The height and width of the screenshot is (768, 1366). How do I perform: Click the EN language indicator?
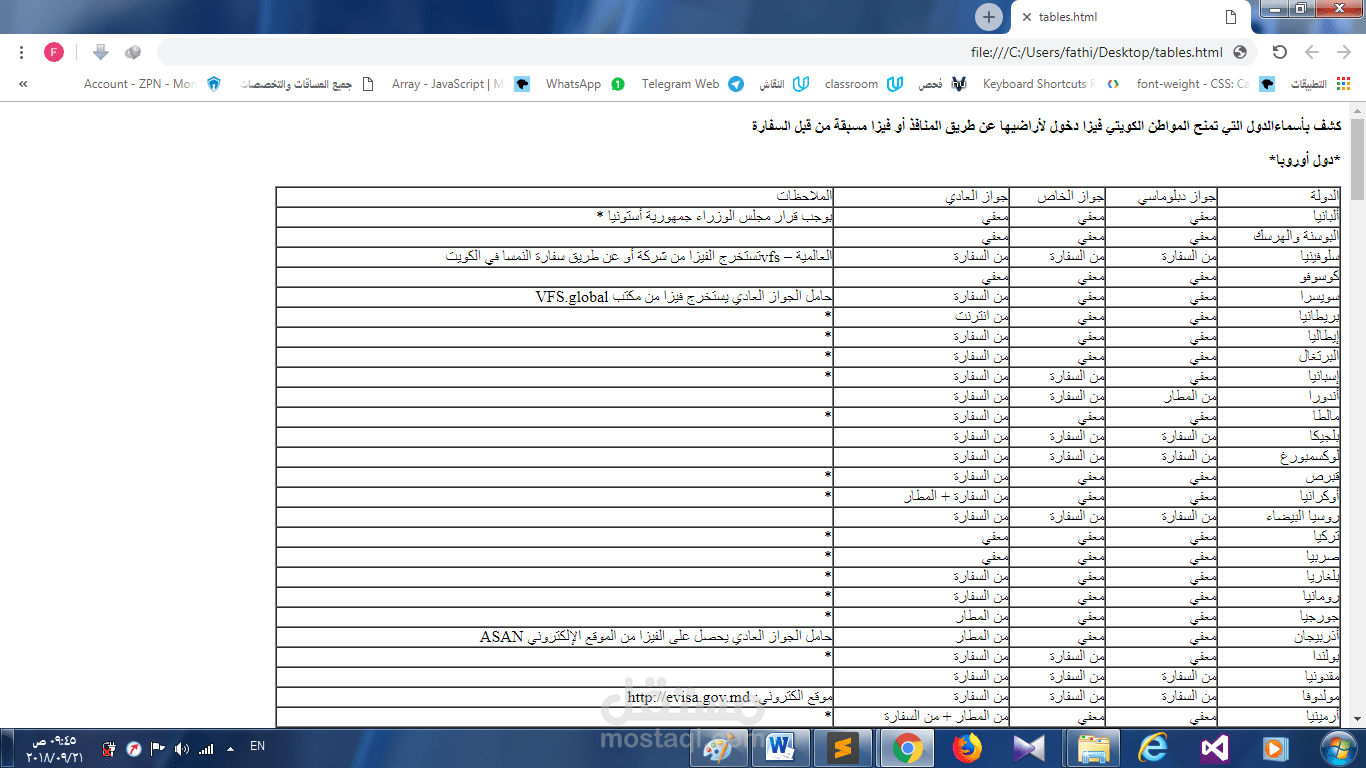(257, 746)
